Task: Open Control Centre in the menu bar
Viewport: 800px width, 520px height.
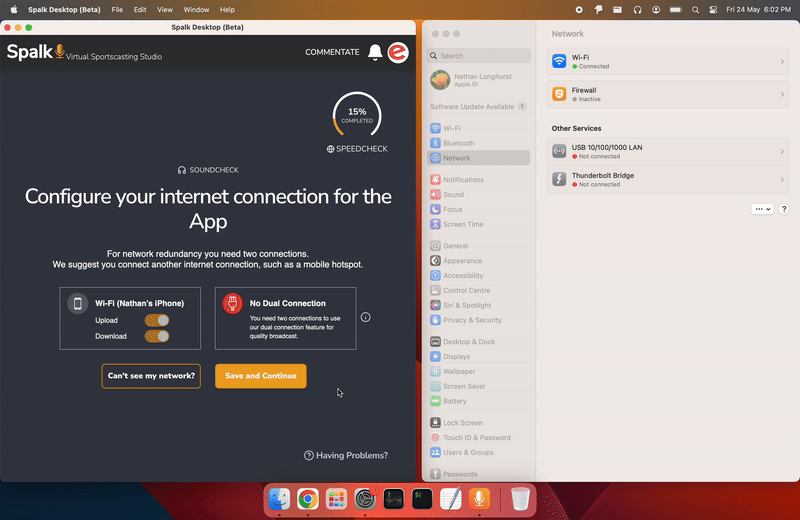Action: coord(713,10)
